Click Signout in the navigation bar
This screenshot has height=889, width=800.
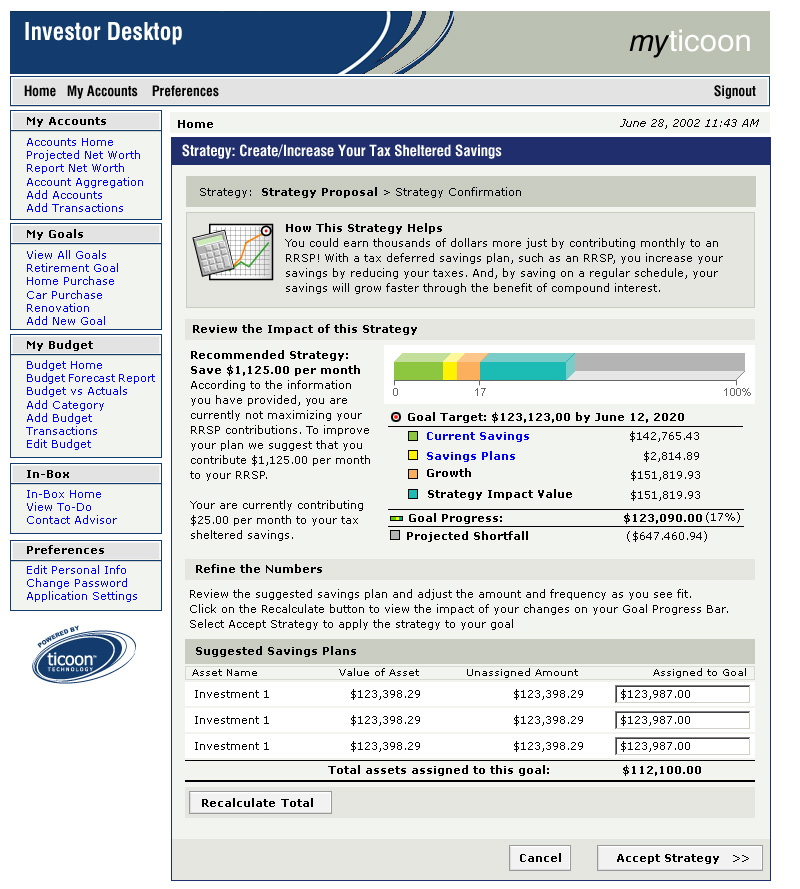(x=734, y=91)
